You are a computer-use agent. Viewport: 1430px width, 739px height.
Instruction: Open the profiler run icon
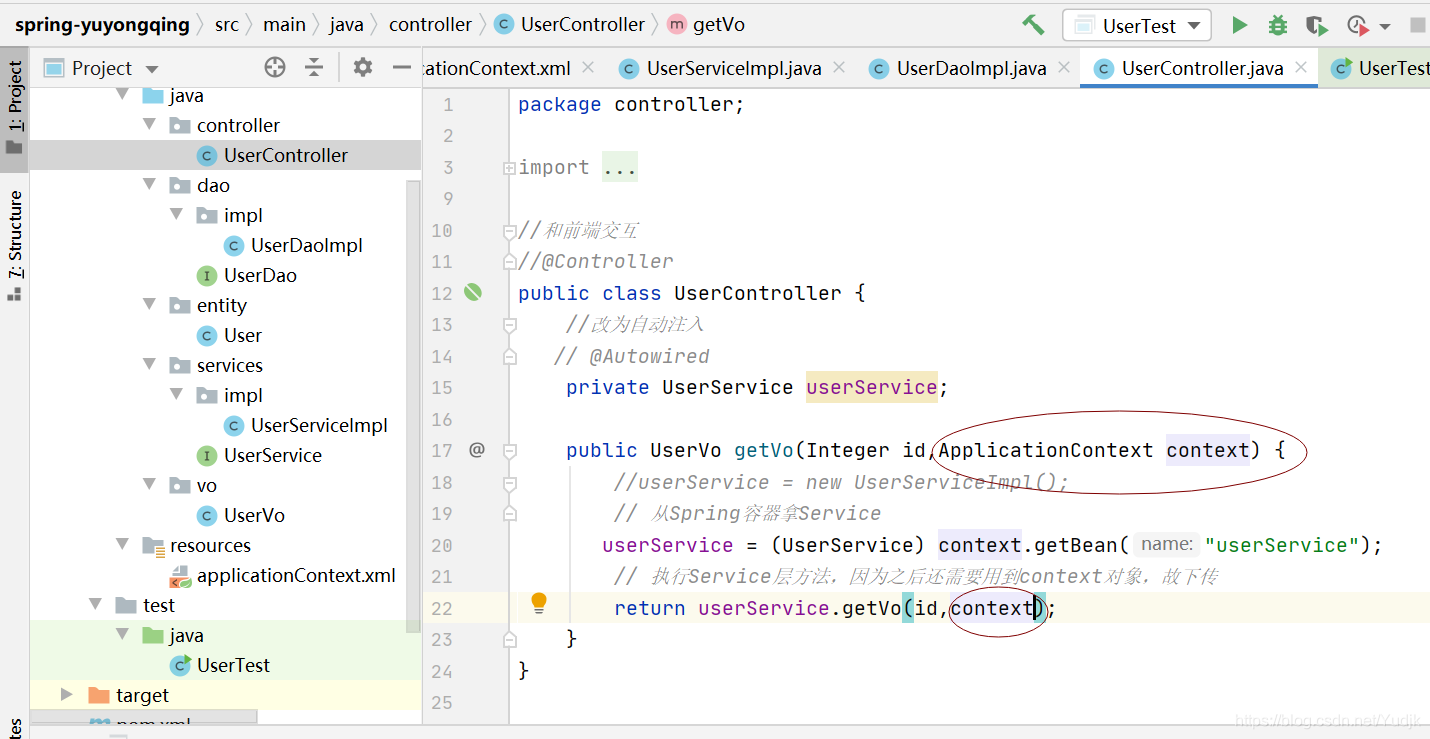(x=1357, y=25)
